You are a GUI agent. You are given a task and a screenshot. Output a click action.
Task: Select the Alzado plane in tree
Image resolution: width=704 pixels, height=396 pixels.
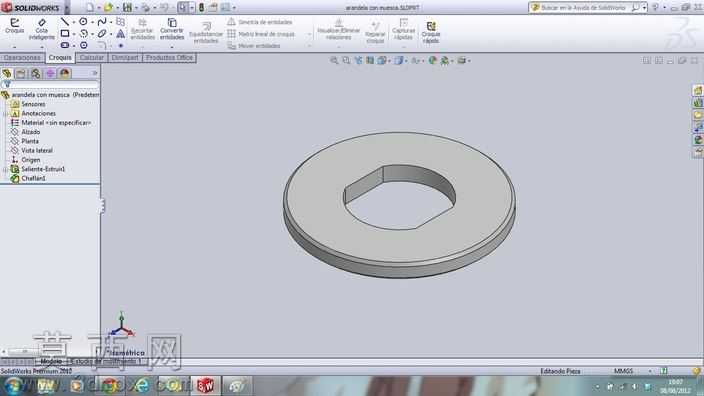(31, 132)
